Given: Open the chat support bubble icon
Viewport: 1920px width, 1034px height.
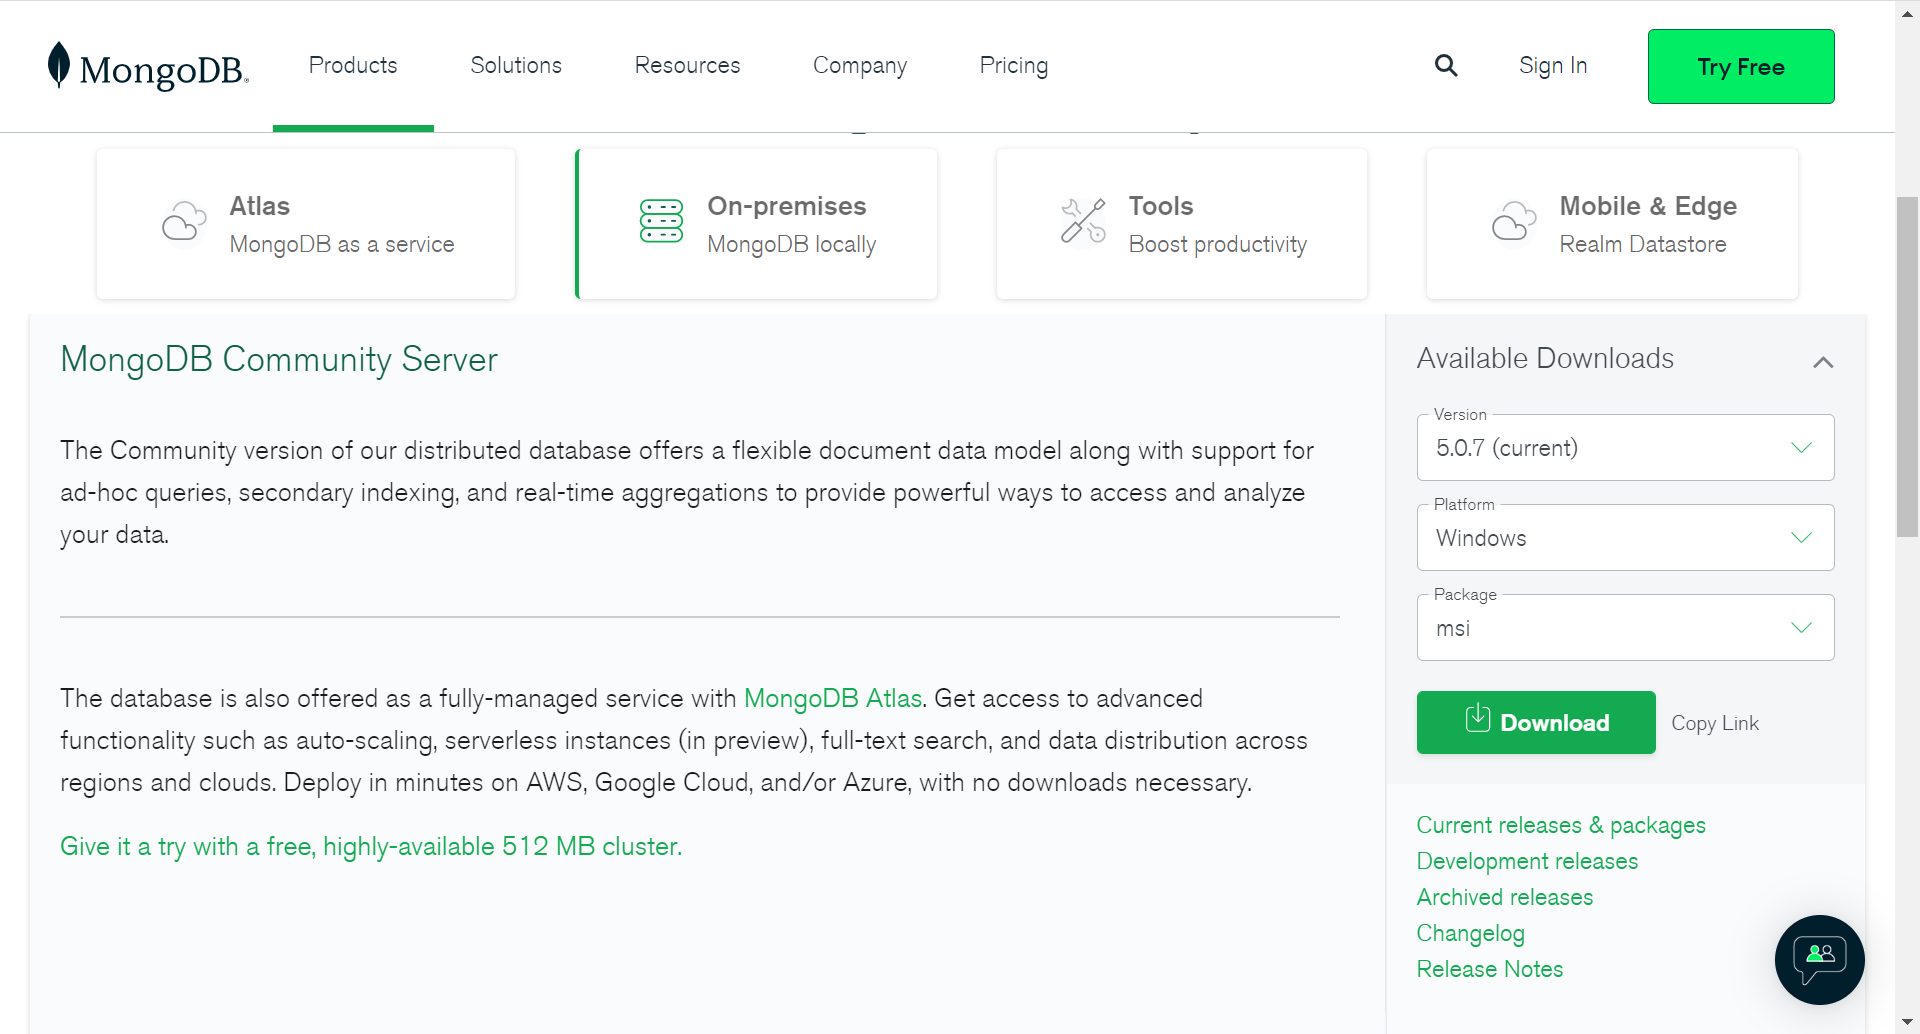Looking at the screenshot, I should [1819, 960].
